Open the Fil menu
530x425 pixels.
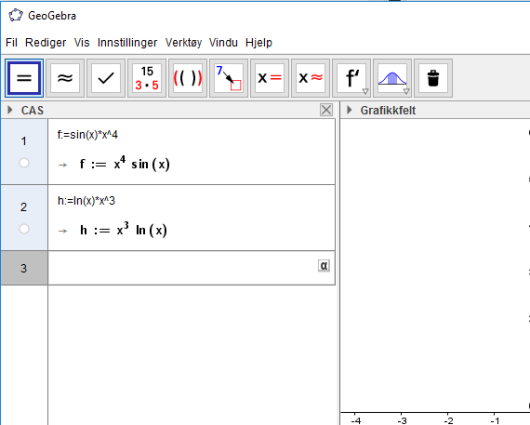pos(11,43)
